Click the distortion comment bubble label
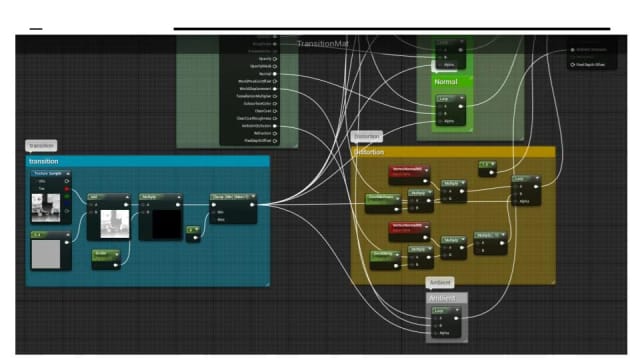This screenshot has height=360, width=640. 367,136
